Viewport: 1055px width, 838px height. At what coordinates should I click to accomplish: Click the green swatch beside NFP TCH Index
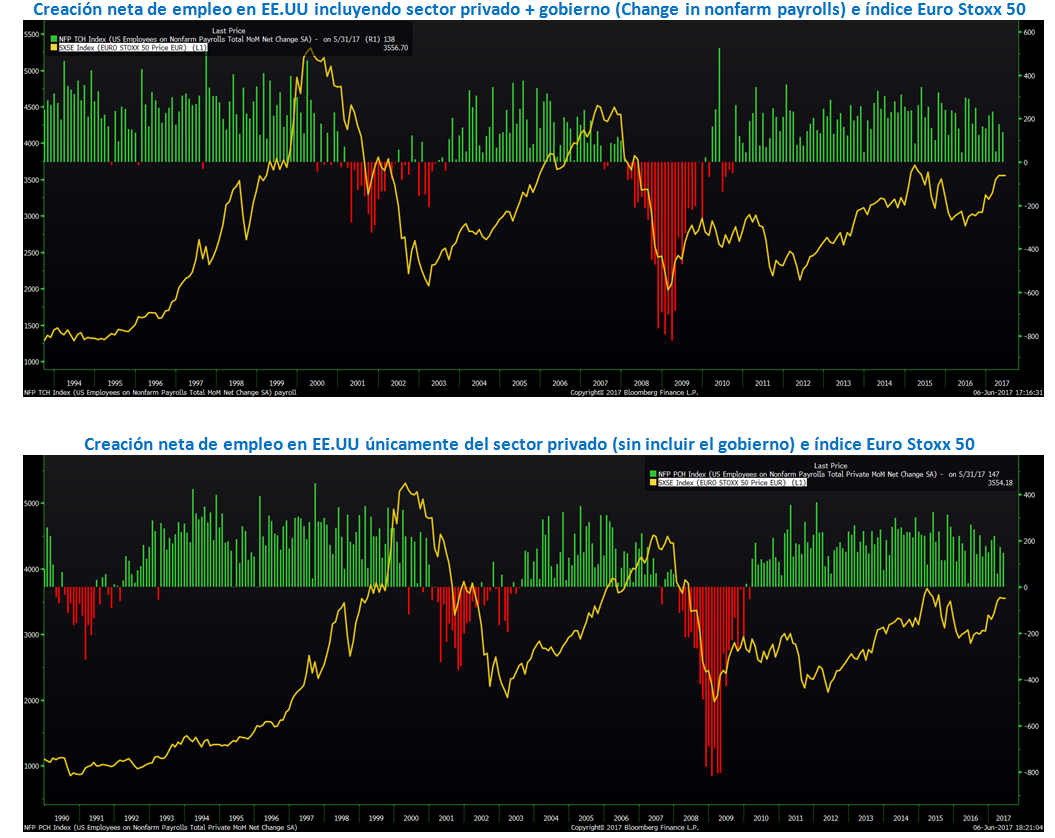(x=54, y=40)
